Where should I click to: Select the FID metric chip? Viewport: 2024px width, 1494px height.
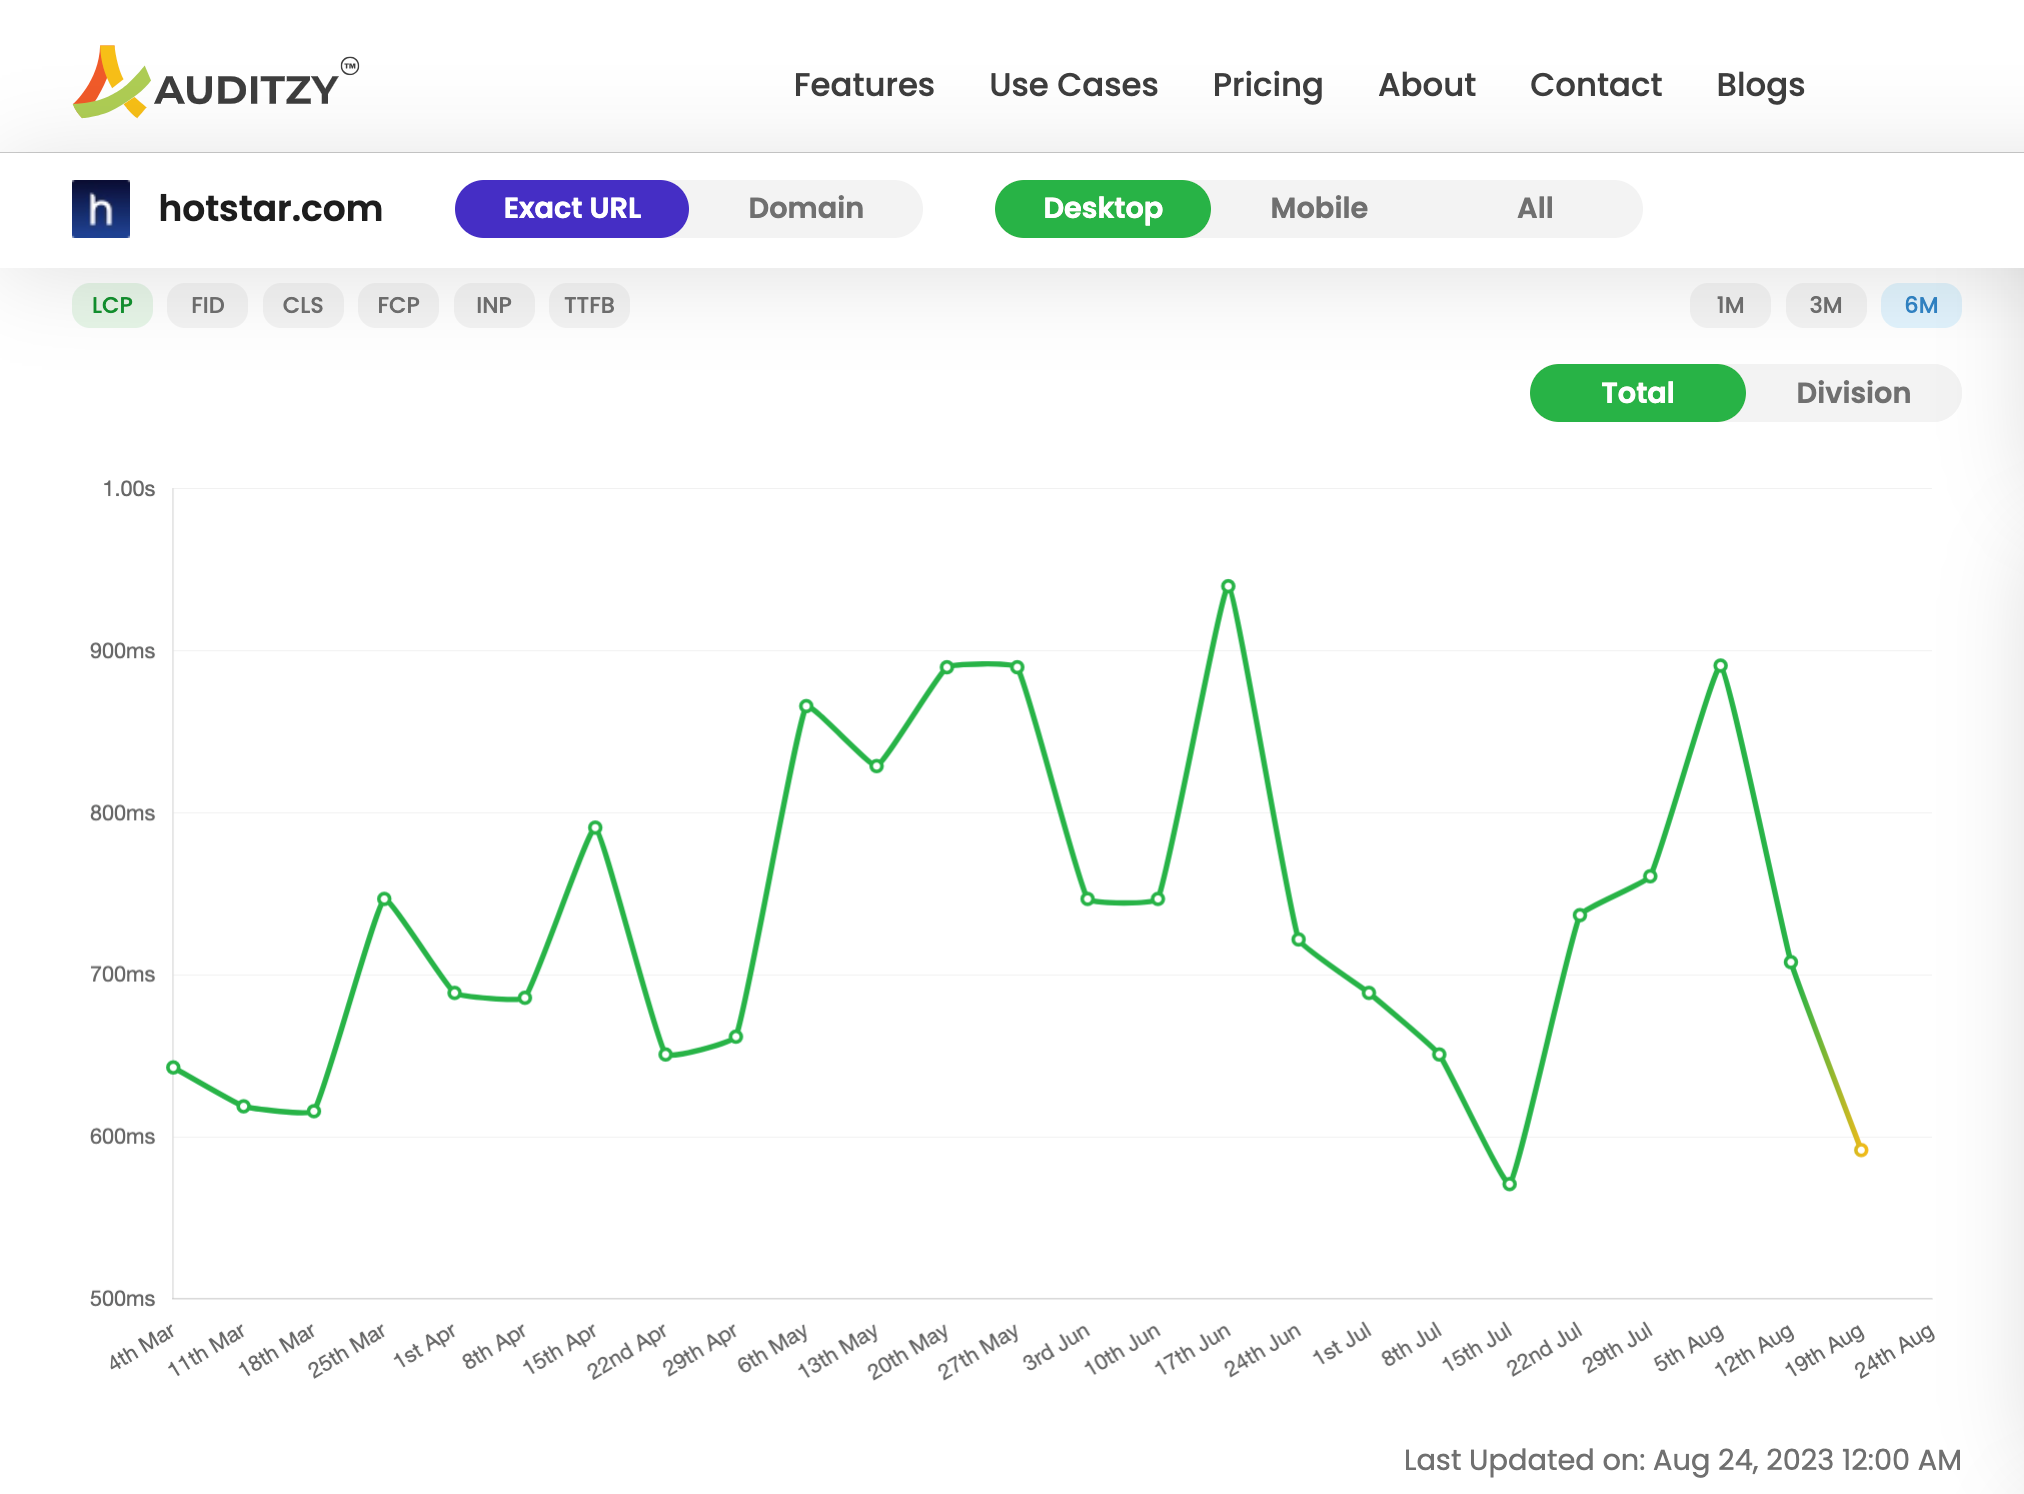(x=207, y=305)
